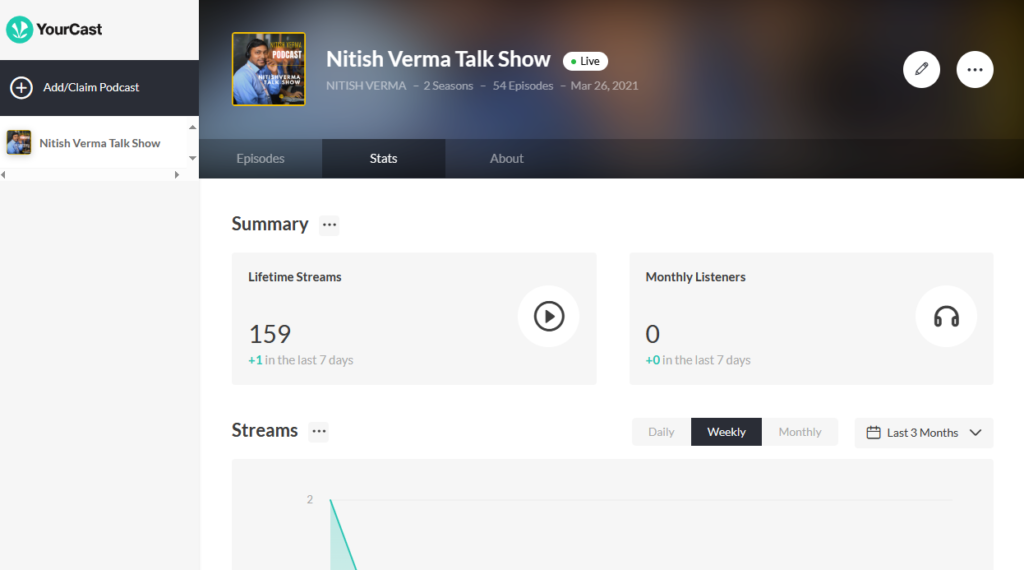Click the Monthly Listeners headphones icon

(x=946, y=317)
